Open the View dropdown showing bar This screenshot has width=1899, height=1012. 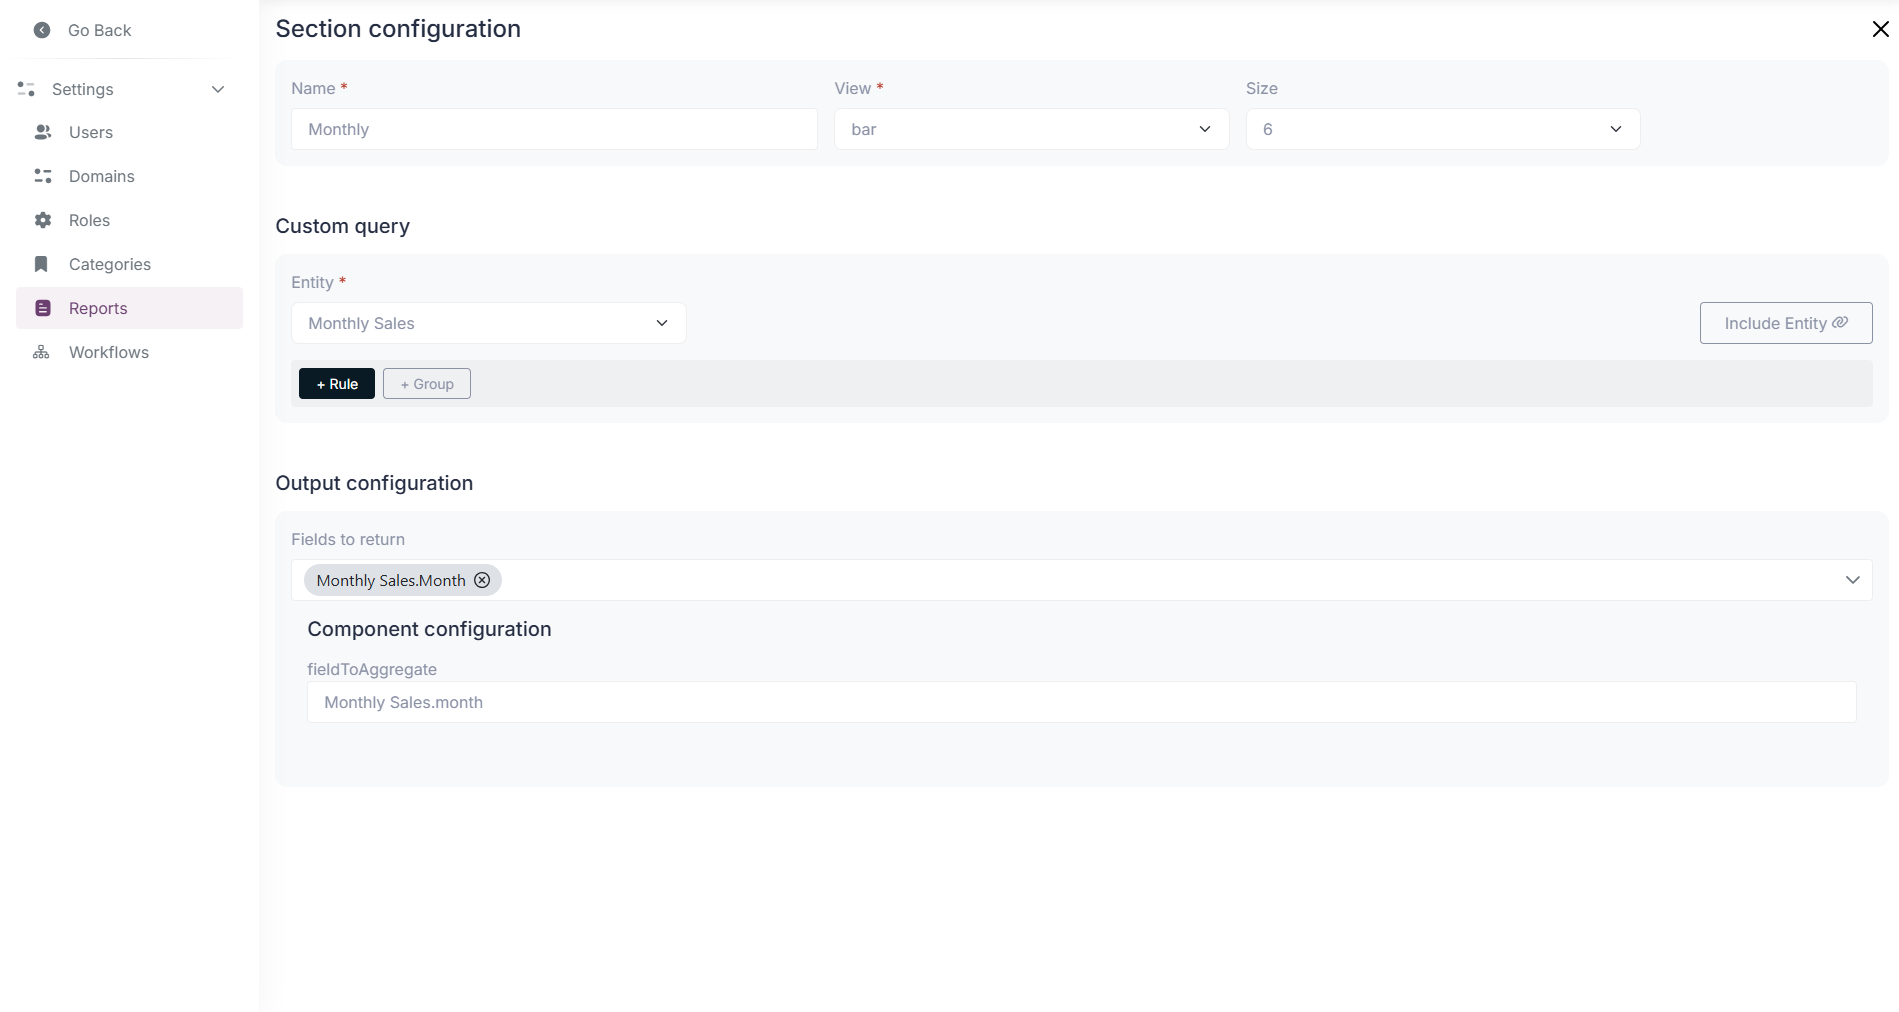[1030, 129]
